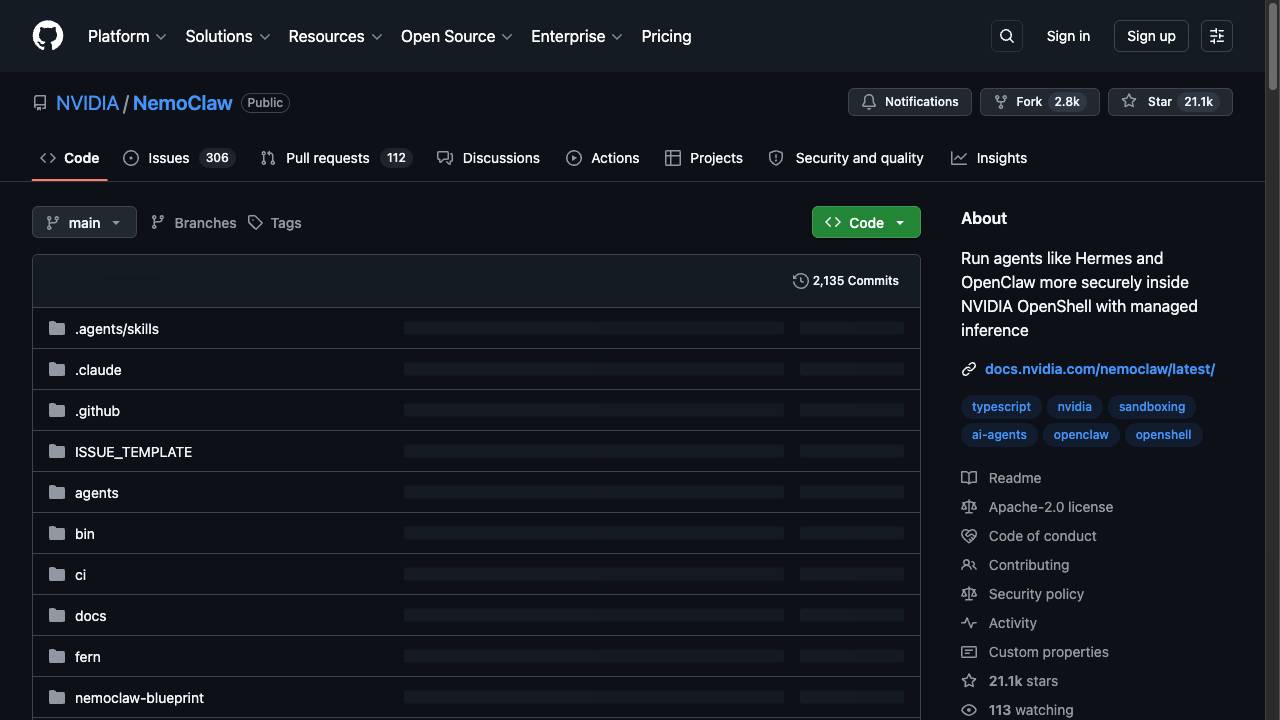Image resolution: width=1280 pixels, height=720 pixels.
Task: Open the Pricing link
Action: click(666, 36)
